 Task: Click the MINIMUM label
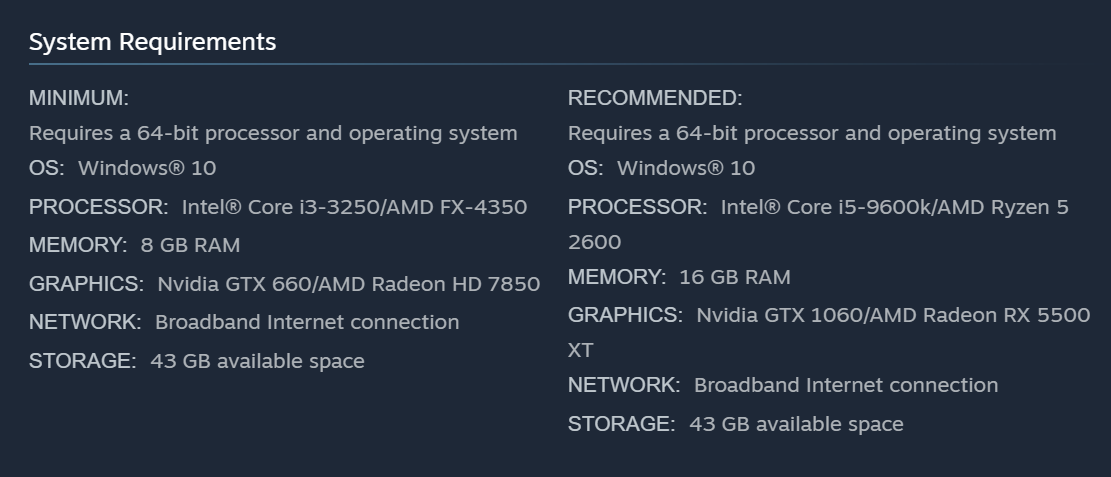pyautogui.click(x=78, y=98)
